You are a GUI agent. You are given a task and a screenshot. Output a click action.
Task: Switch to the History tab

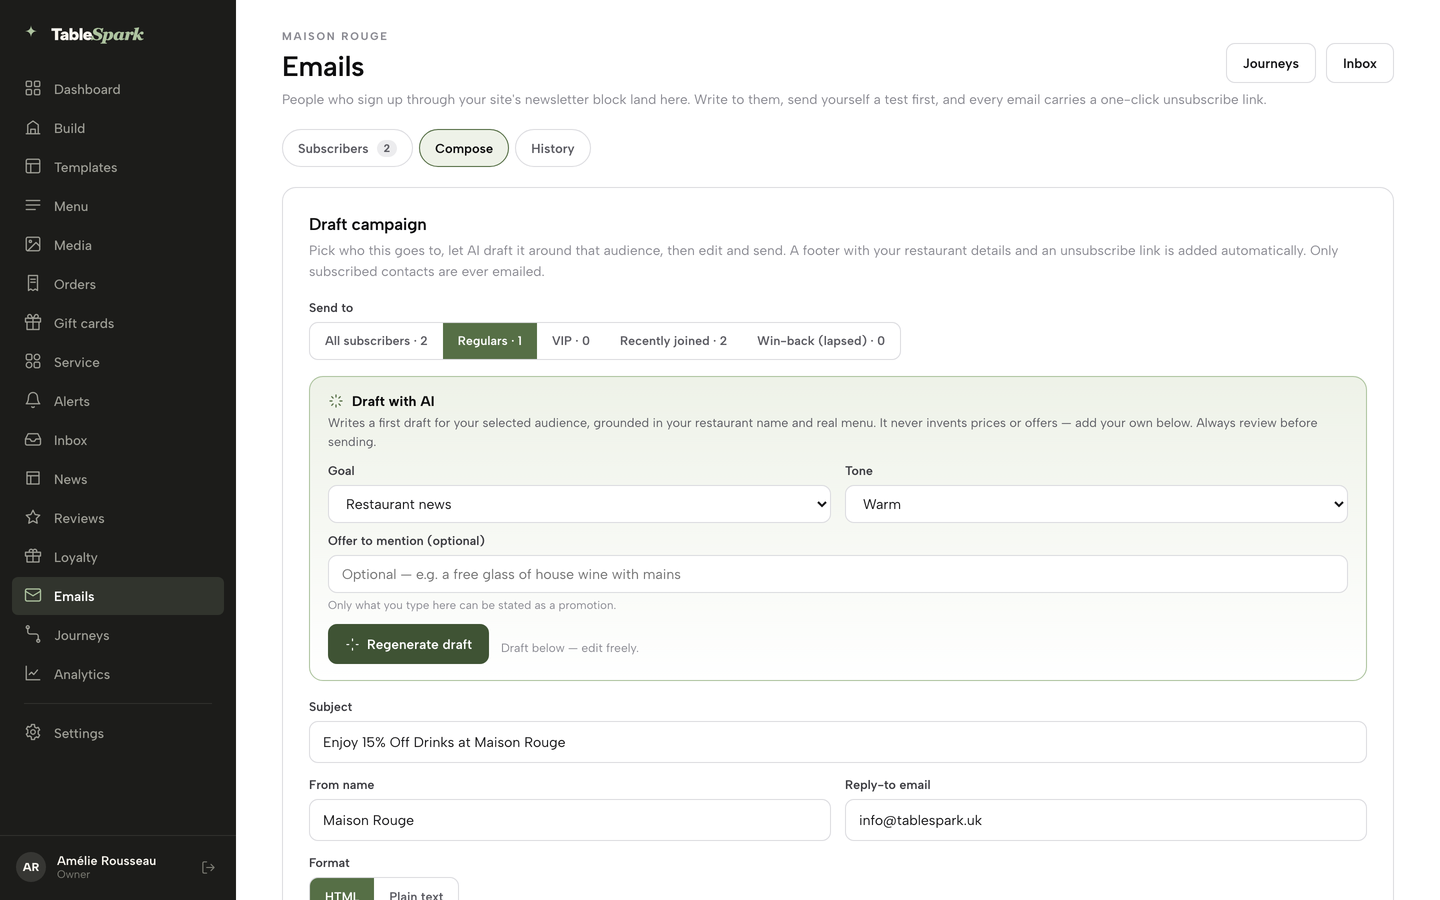point(553,148)
